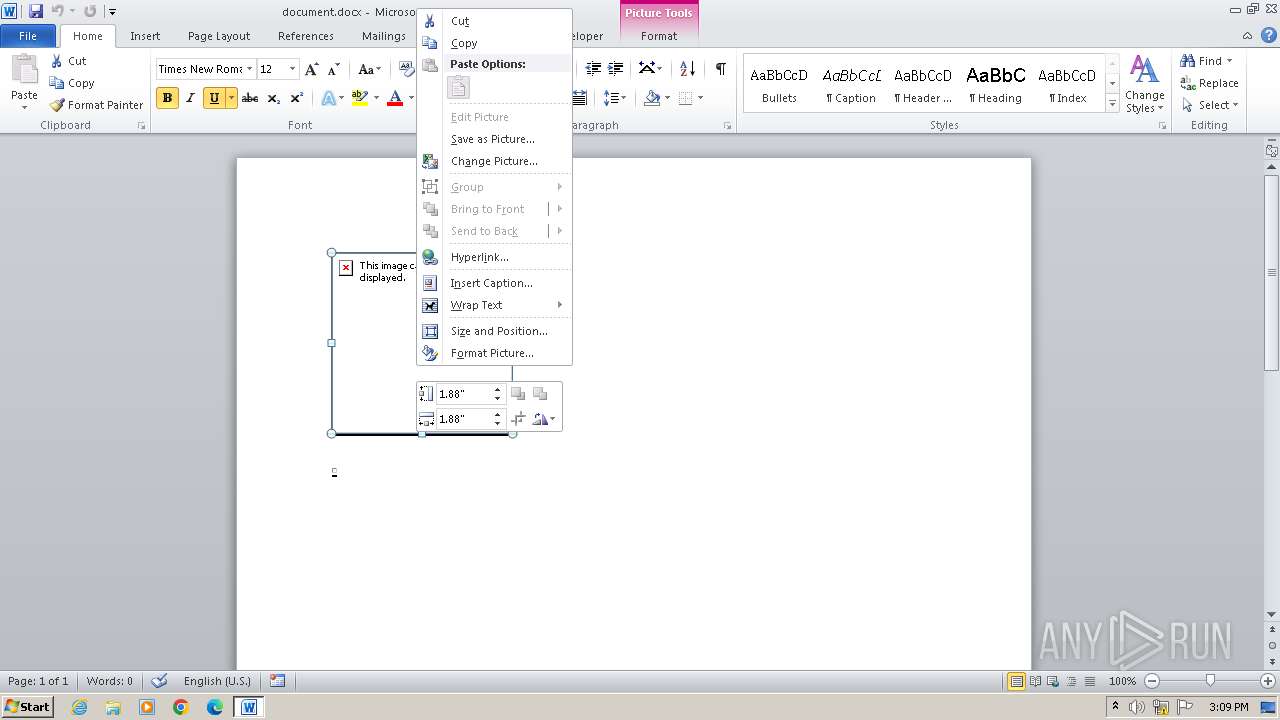The width and height of the screenshot is (1280, 720).
Task: Click the Language English (U.S.) indicator
Action: (217, 681)
